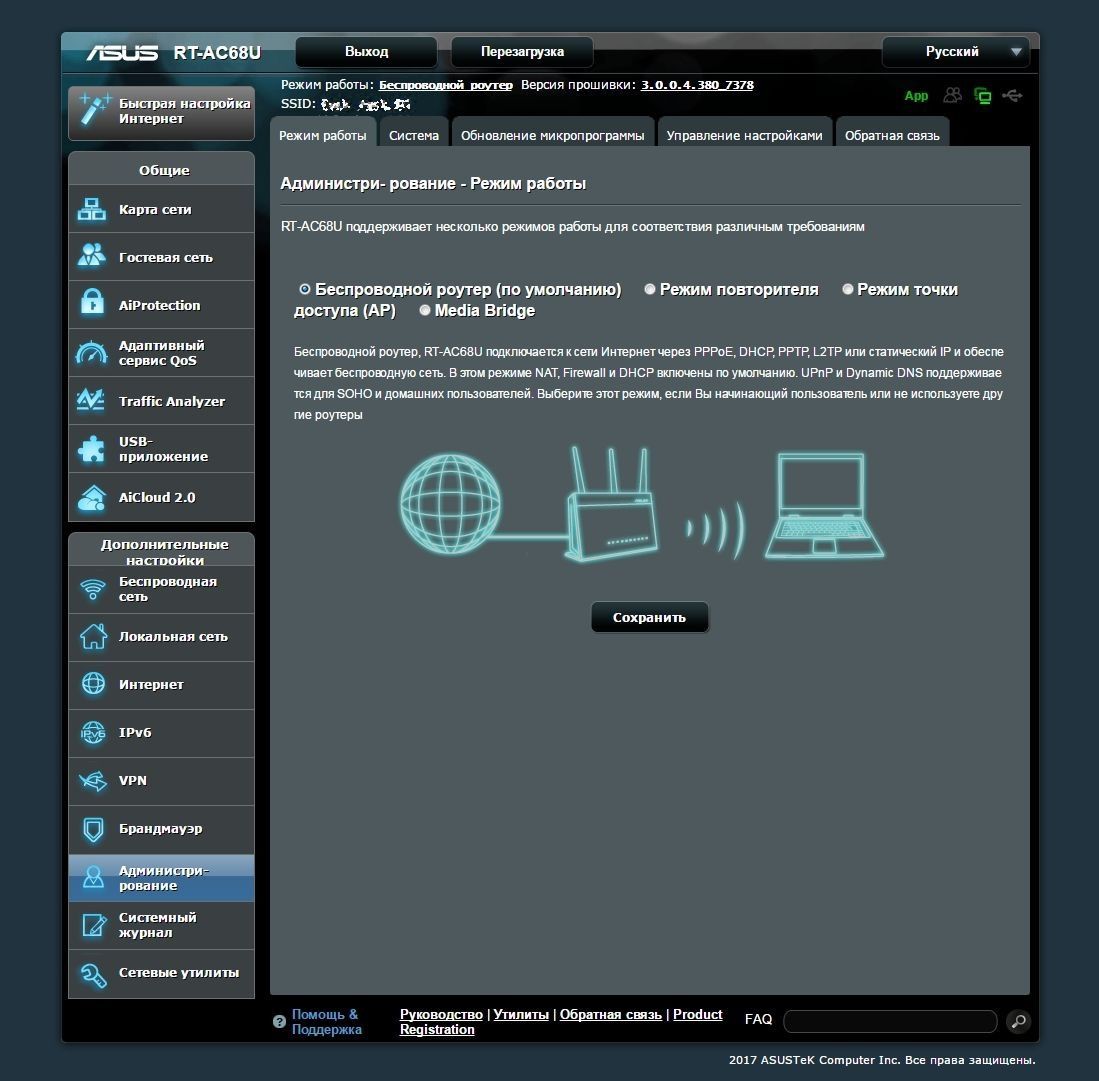Open Утилиты footer link
This screenshot has height=1081, width=1099.
pyautogui.click(x=521, y=1014)
